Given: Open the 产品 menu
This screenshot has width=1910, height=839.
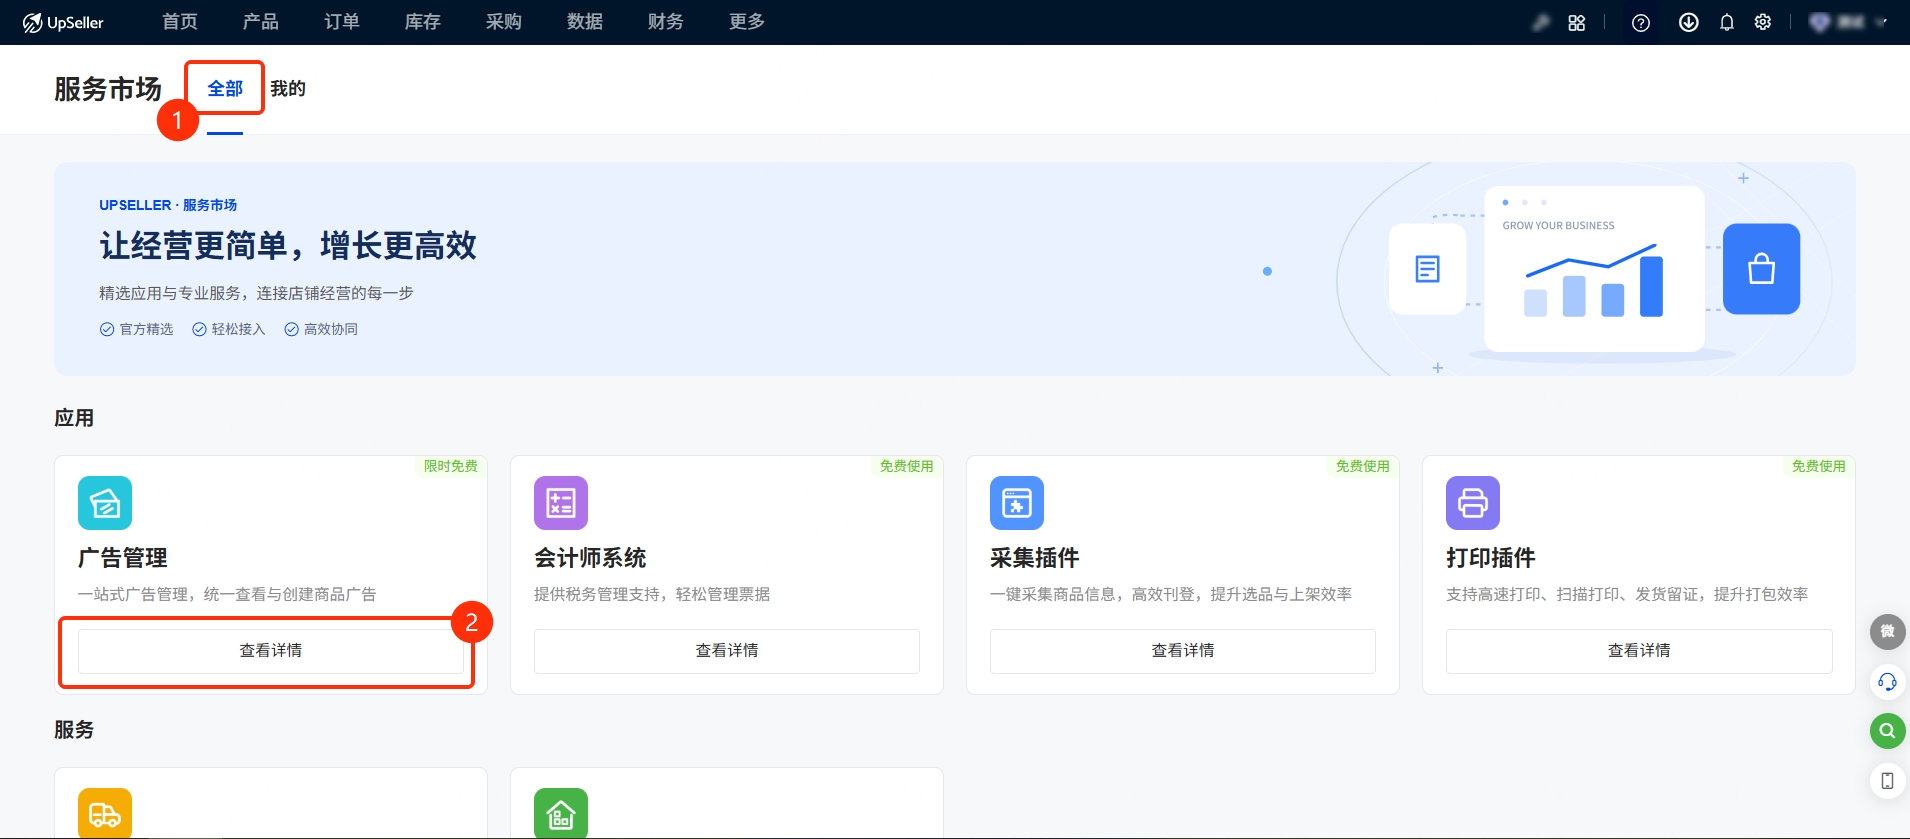Looking at the screenshot, I should (x=261, y=22).
